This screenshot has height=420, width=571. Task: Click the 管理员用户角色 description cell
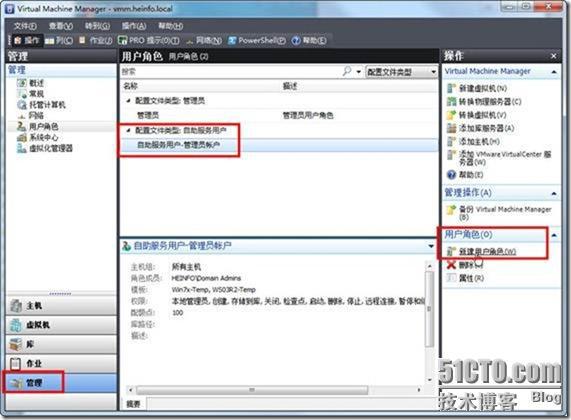(308, 115)
